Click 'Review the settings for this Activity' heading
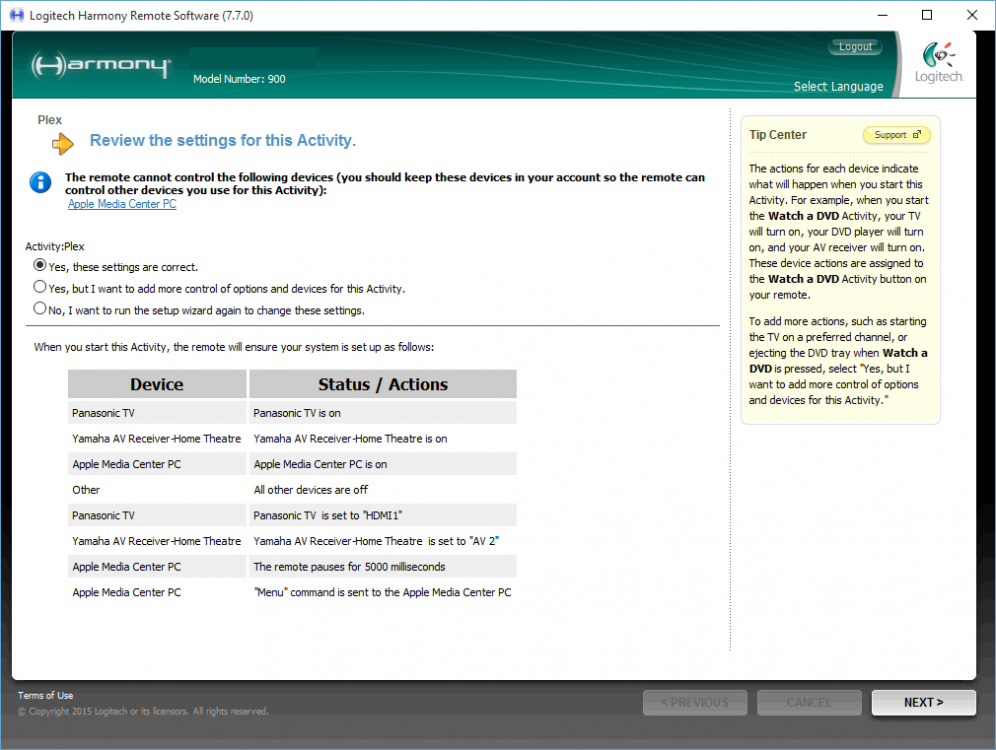Screen dimensions: 996x750 [222, 140]
